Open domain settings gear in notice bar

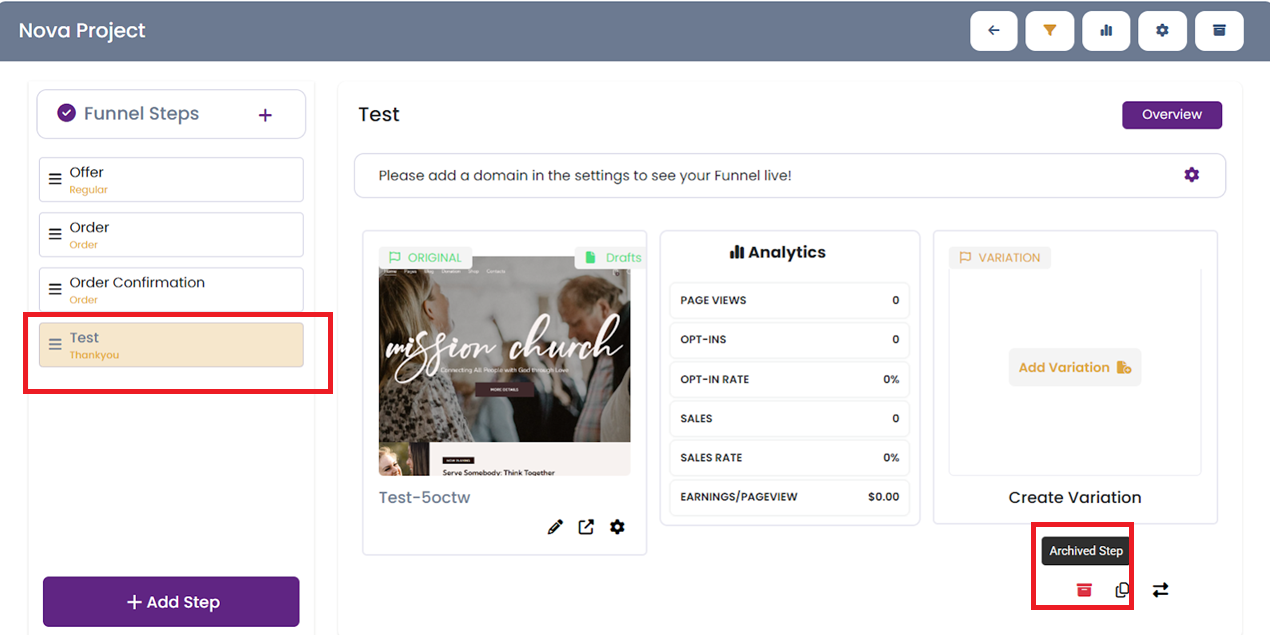[x=1191, y=175]
